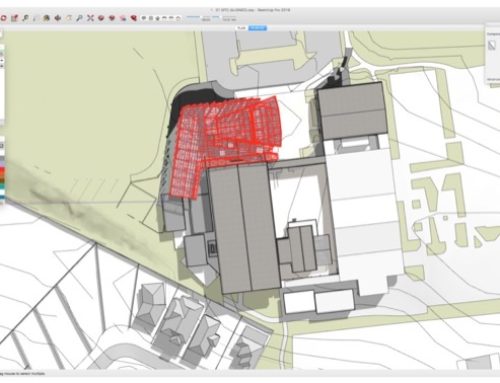Select the highlighted blue scene tab

coord(258,28)
